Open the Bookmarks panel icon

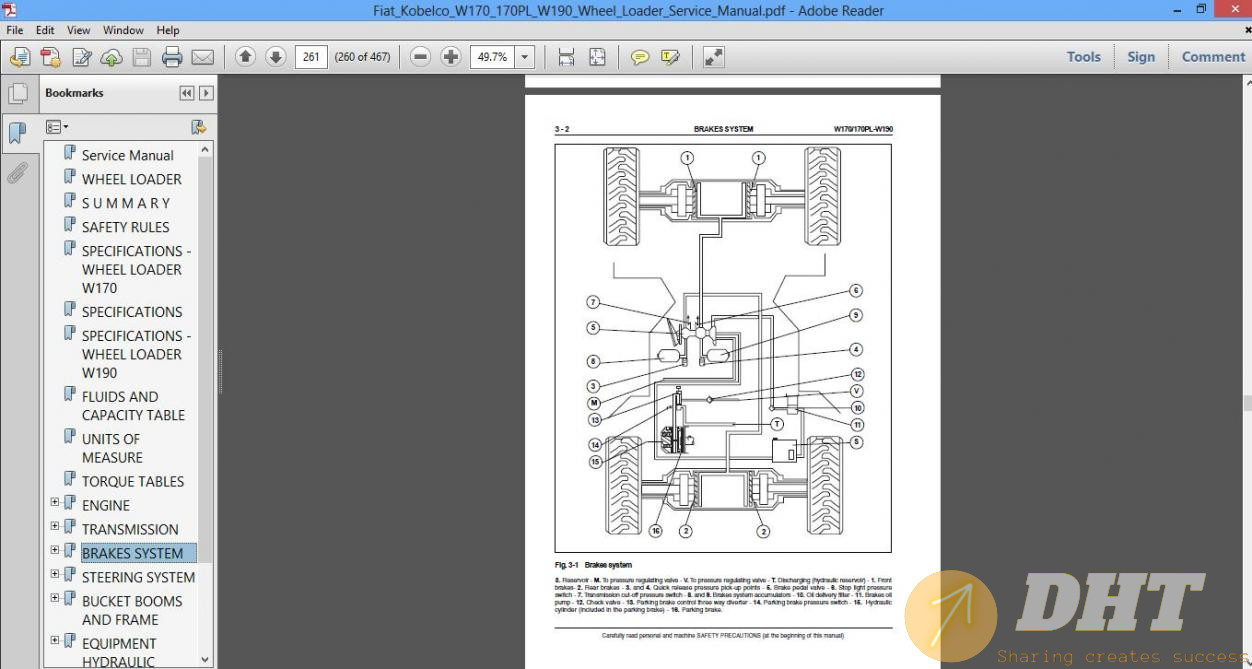tap(17, 133)
